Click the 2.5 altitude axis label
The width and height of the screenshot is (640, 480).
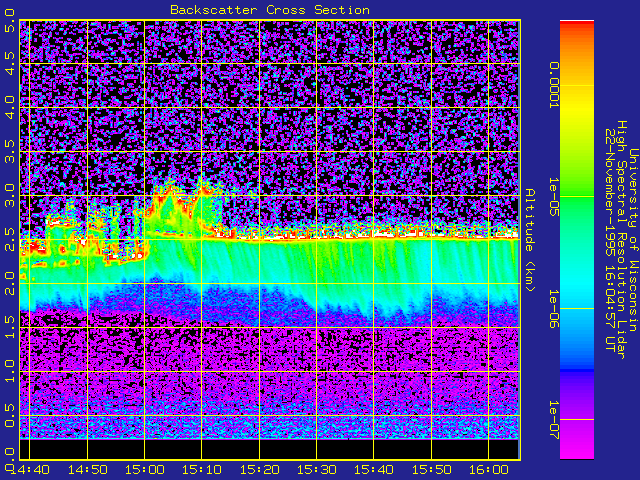pyautogui.click(x=9, y=240)
